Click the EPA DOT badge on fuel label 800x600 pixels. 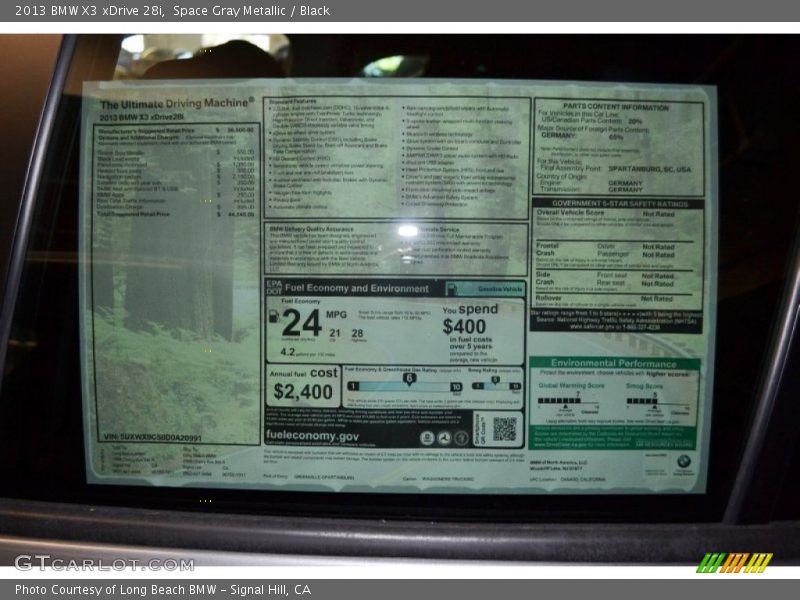272,288
